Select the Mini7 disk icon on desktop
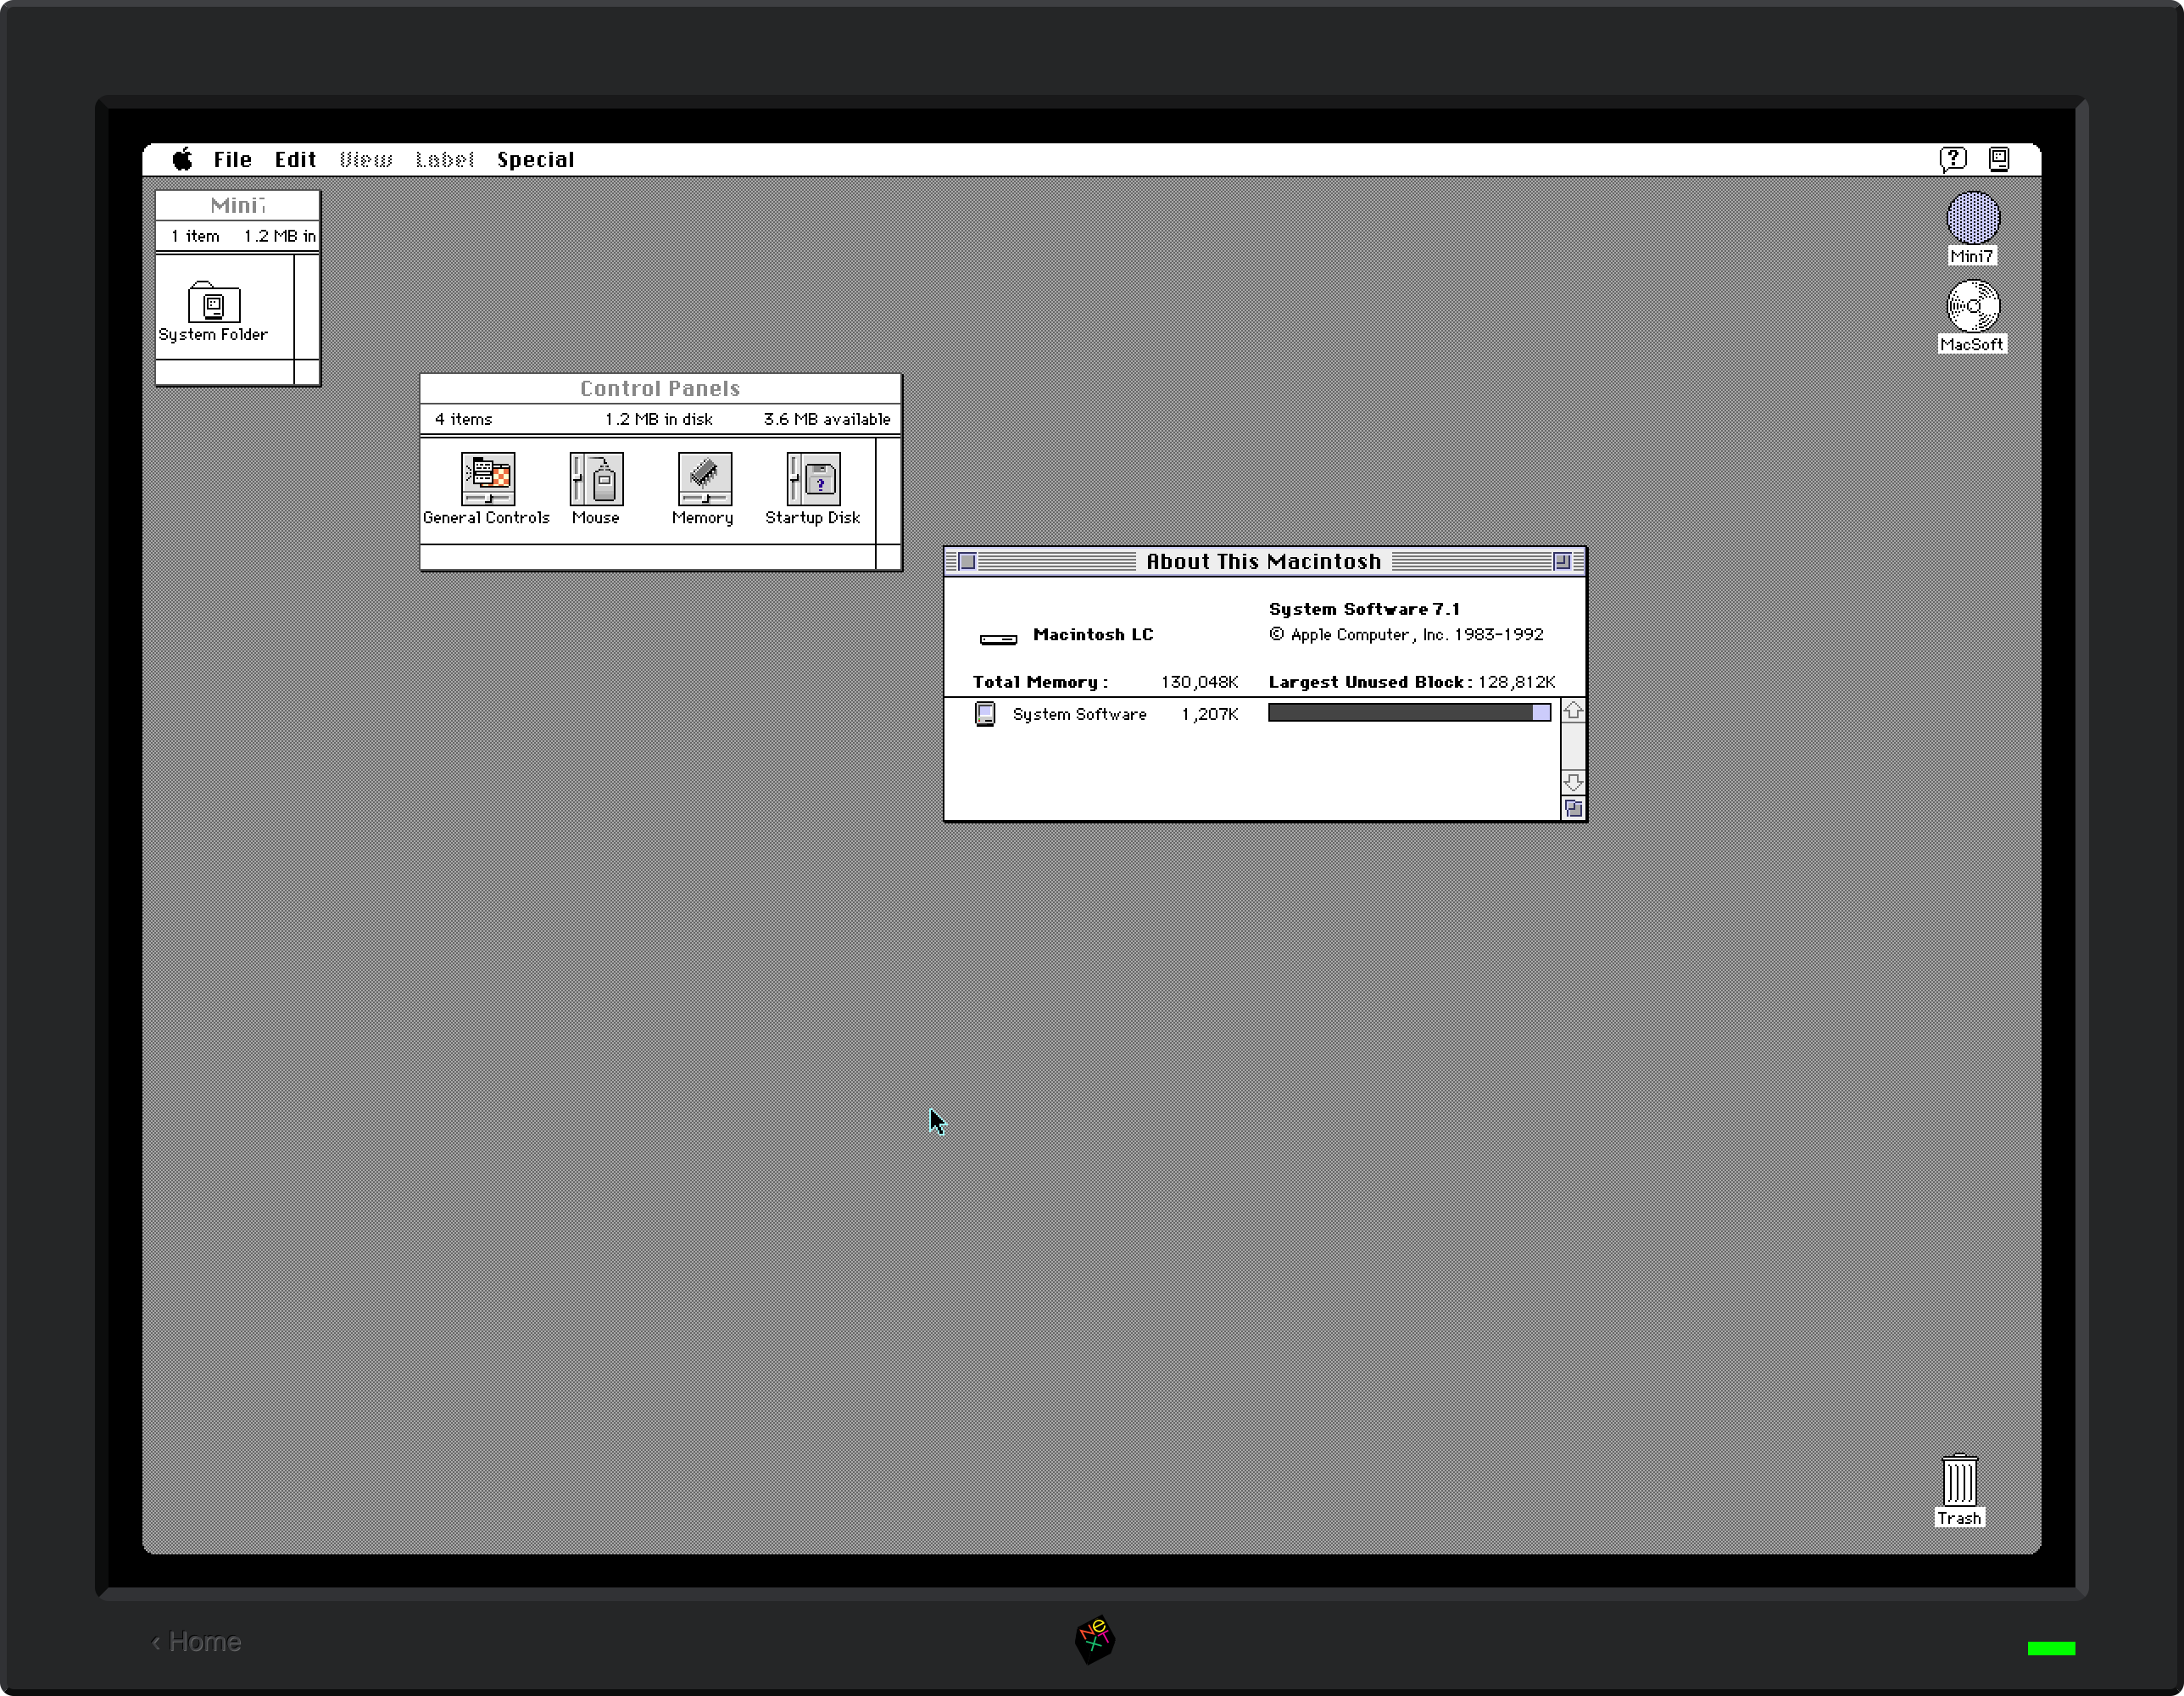Screen dimensions: 2184x1696 click(x=1972, y=218)
